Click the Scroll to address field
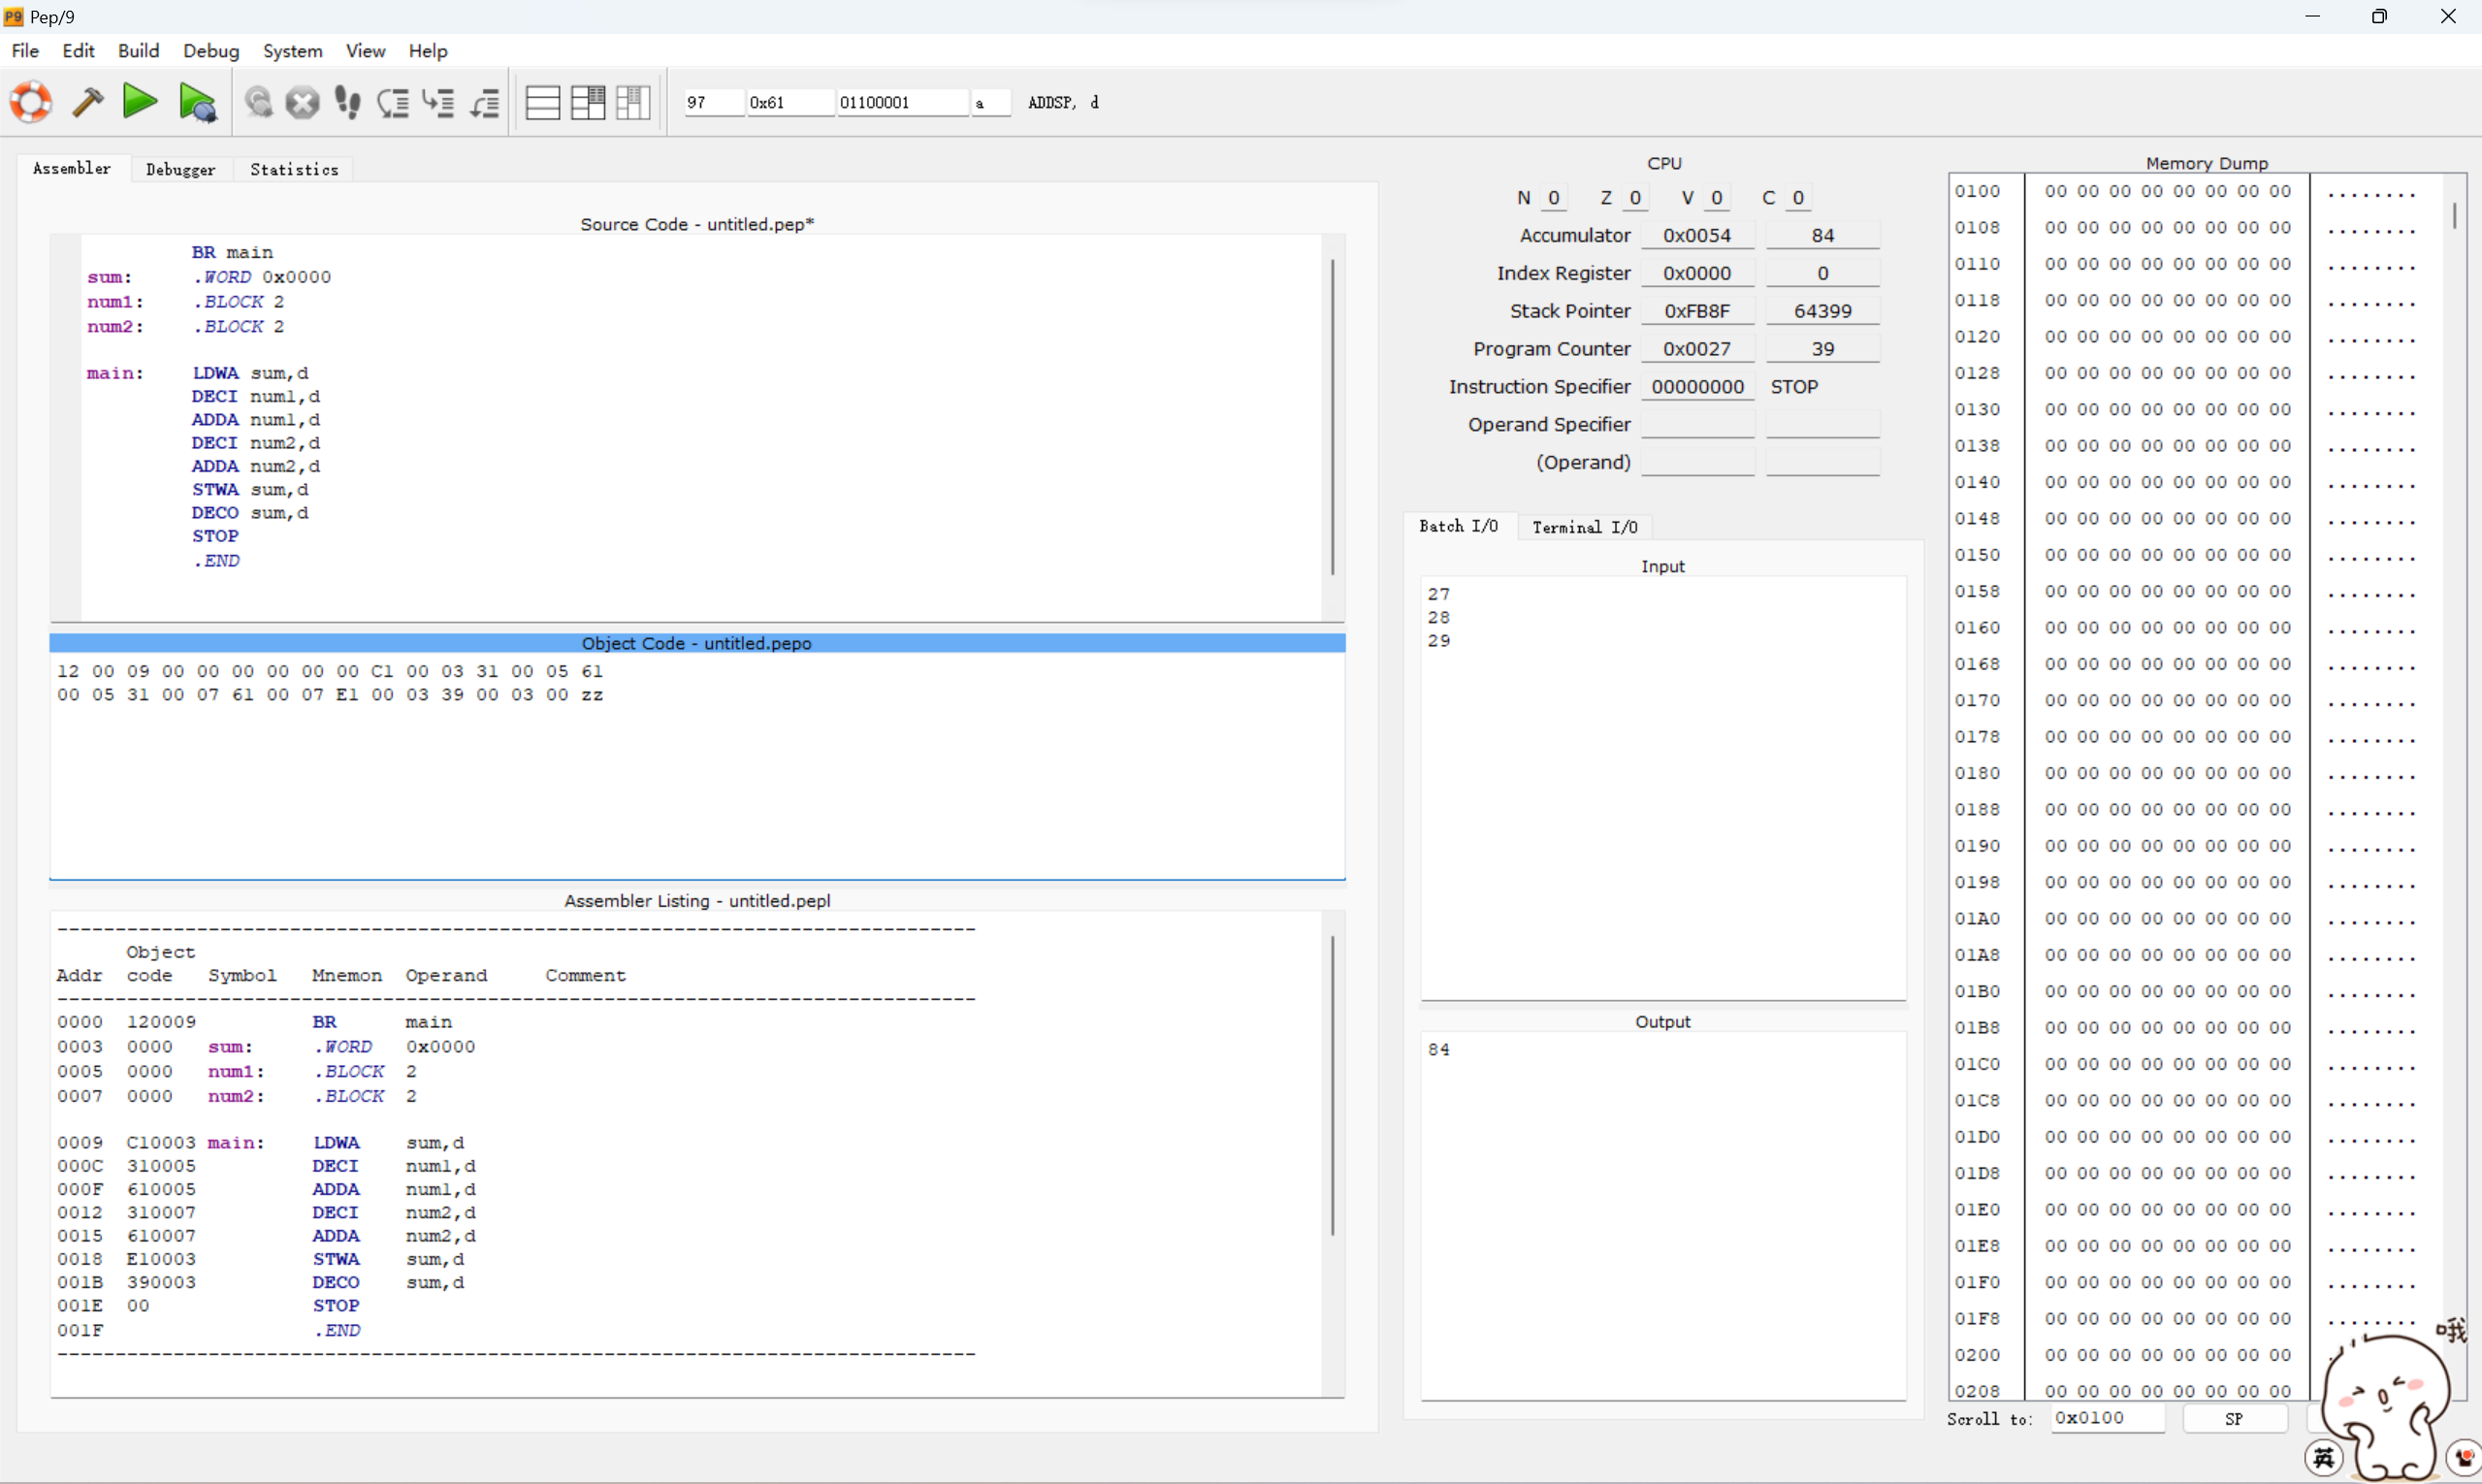Screen dimensions: 2482x1484 [x=2106, y=1418]
